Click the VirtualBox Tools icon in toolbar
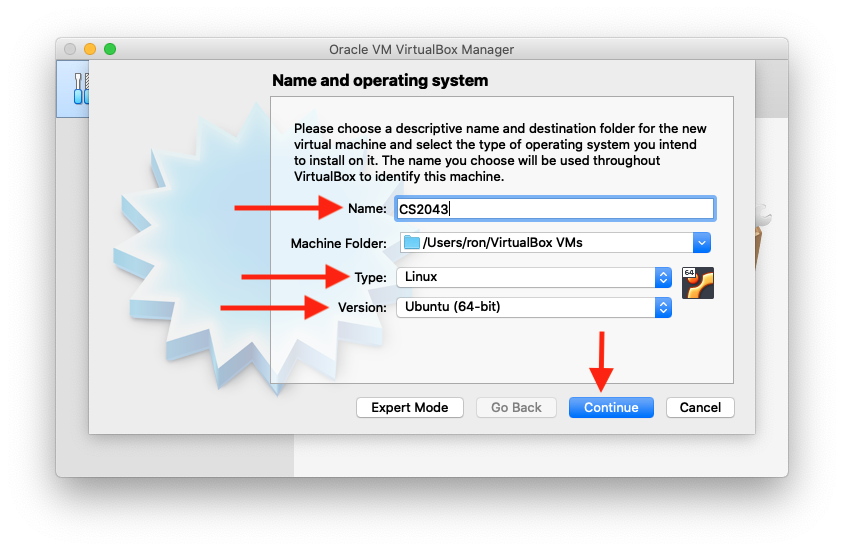Image resolution: width=844 pixels, height=551 pixels. coord(76,89)
